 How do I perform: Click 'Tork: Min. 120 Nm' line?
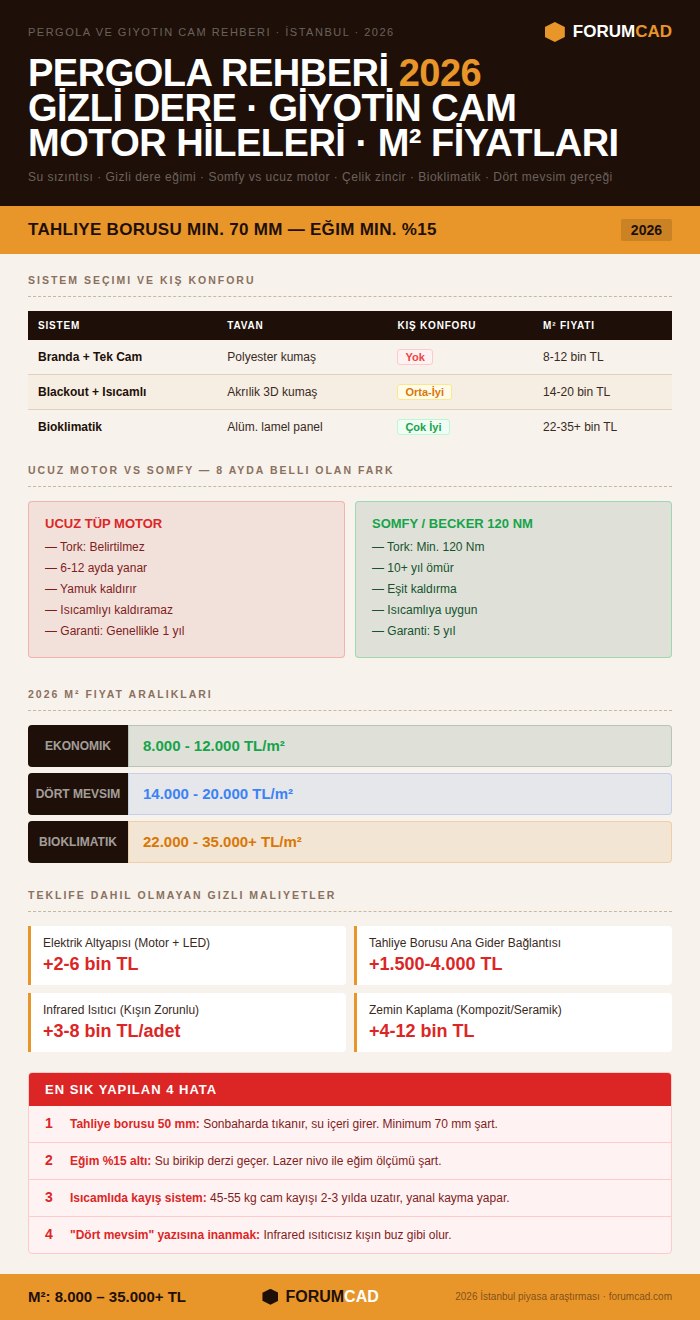click(x=428, y=547)
